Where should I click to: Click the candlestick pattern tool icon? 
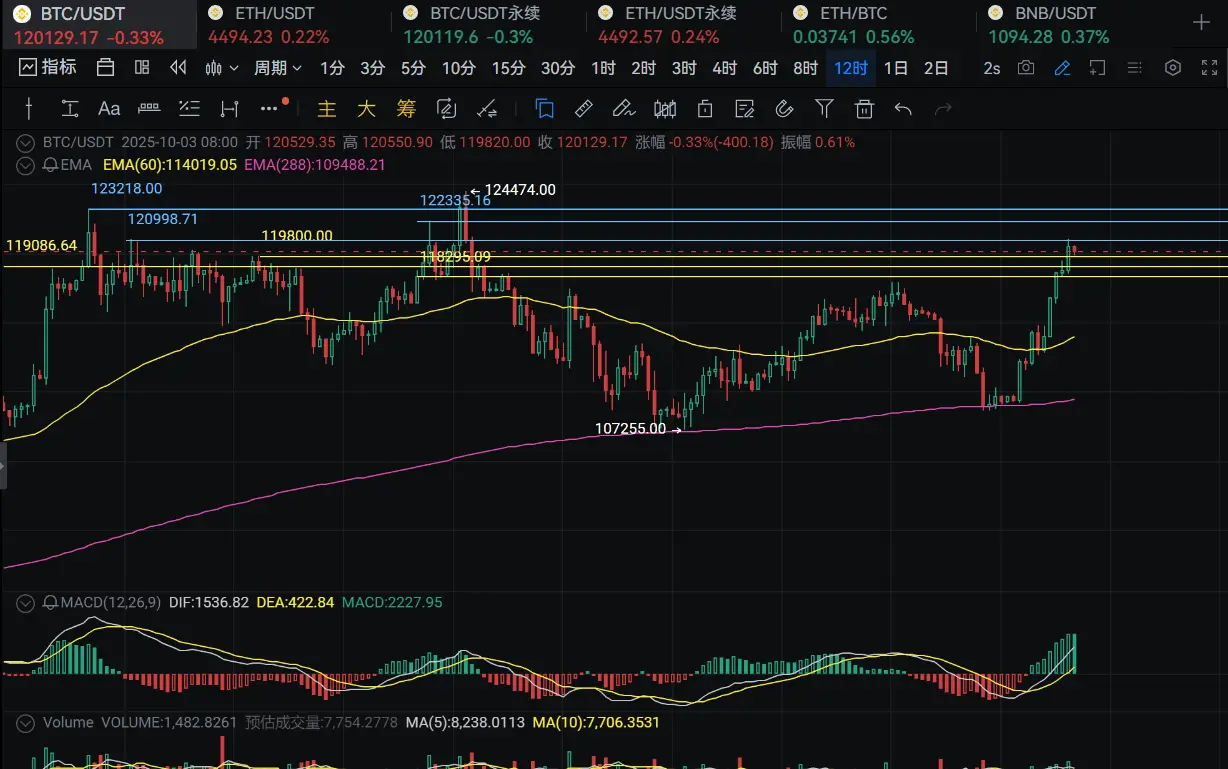(665, 109)
